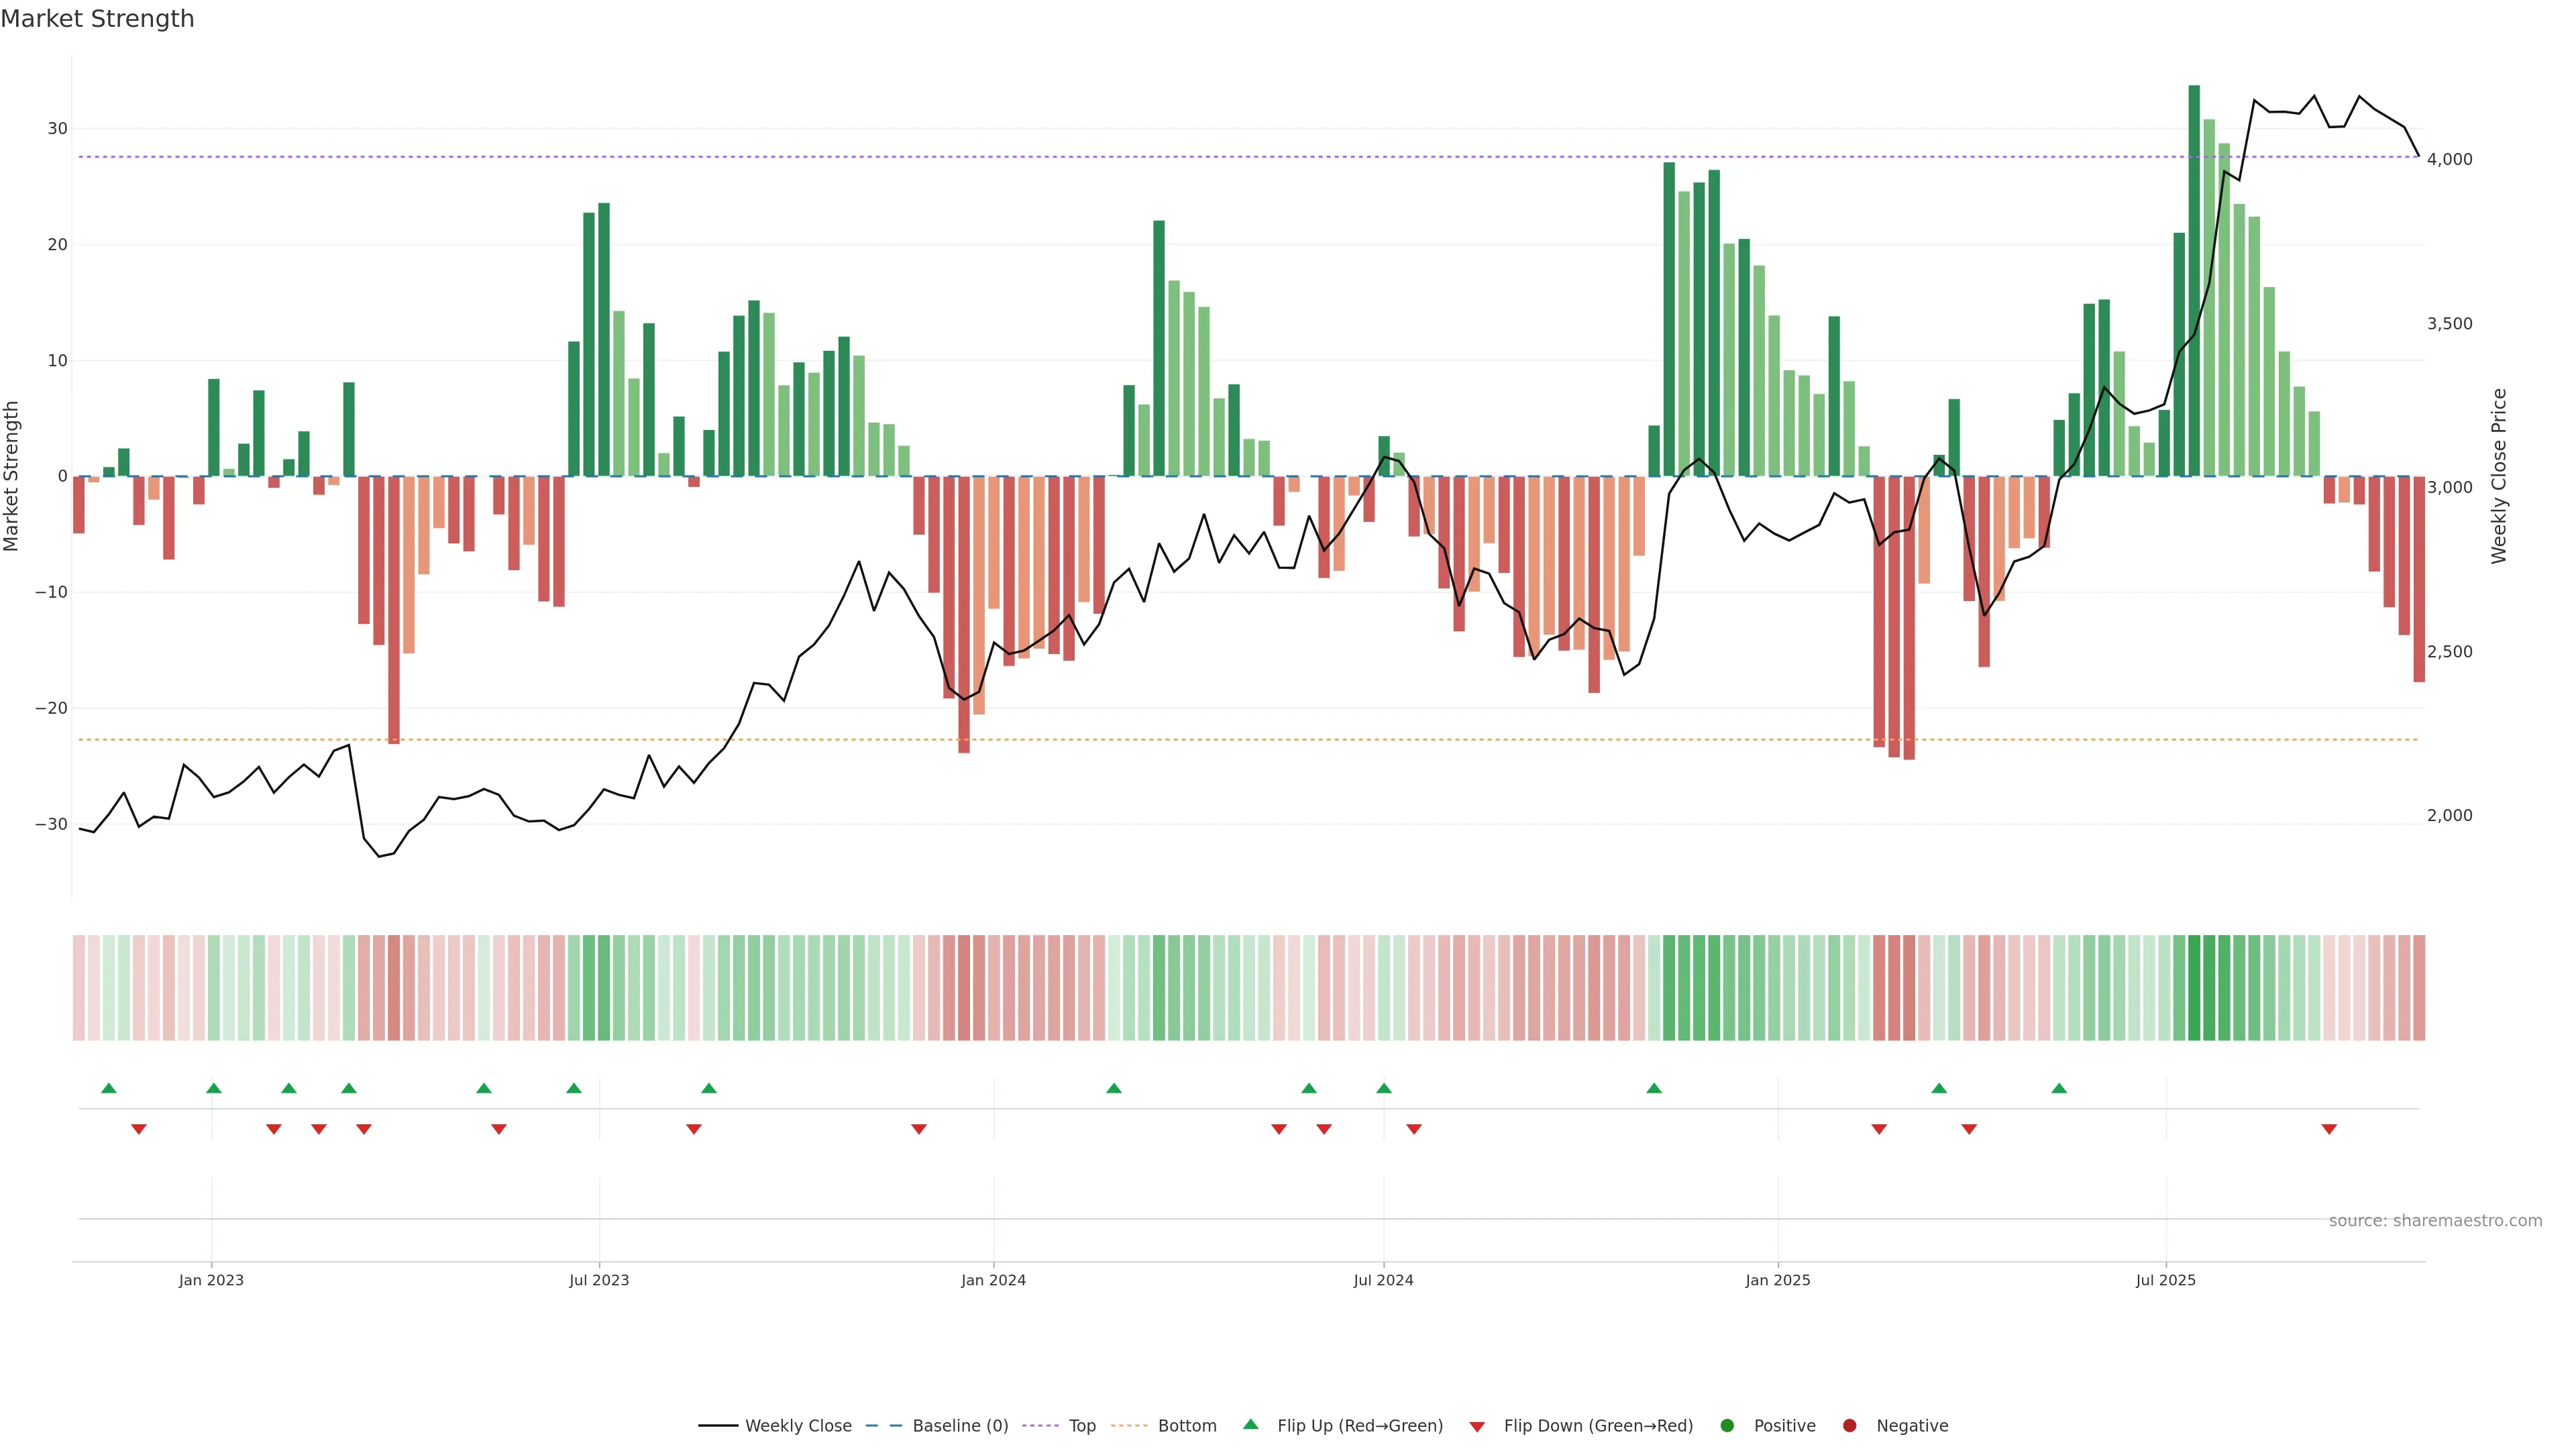
Task: Click the last green flip-up triangle marker
Action: click(x=2059, y=1088)
